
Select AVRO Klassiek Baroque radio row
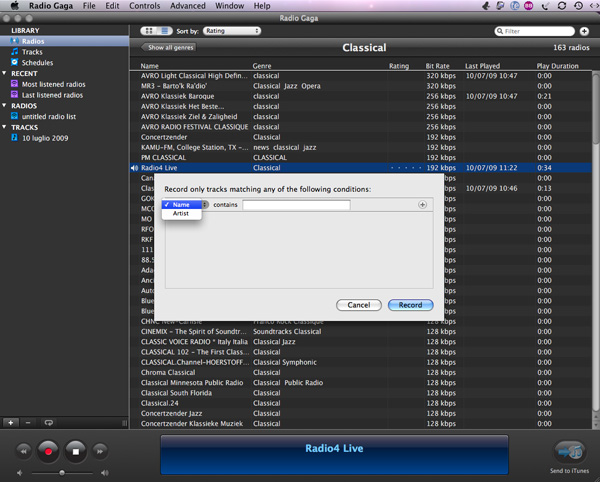[360, 96]
